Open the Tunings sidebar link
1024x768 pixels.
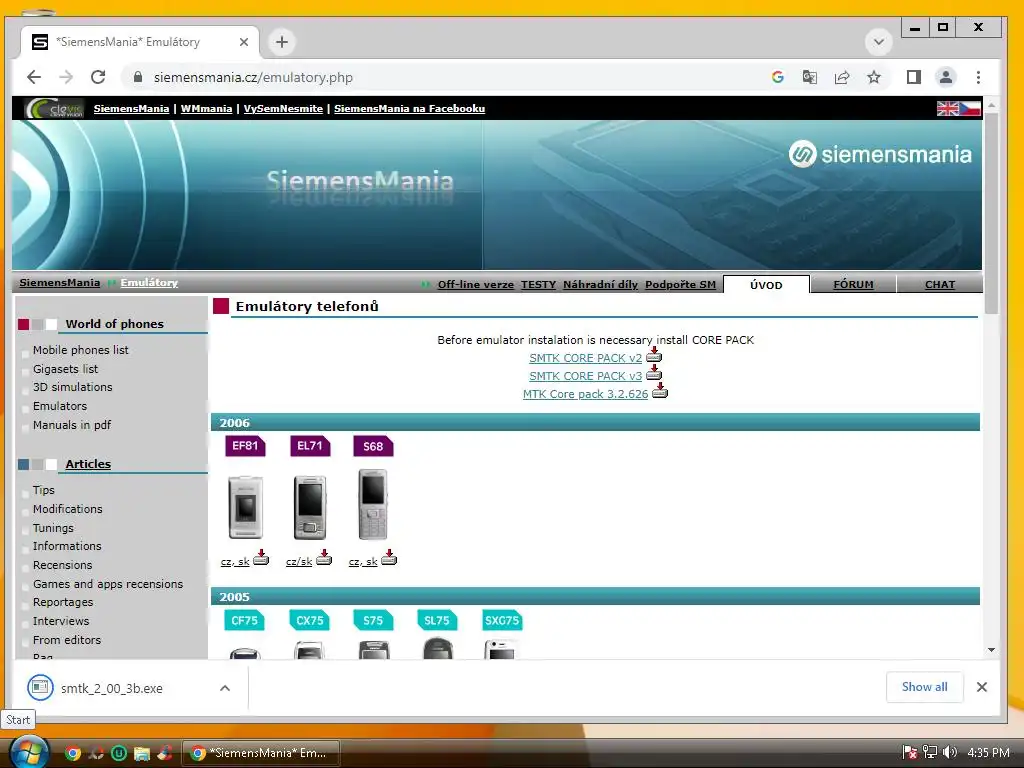tap(53, 528)
